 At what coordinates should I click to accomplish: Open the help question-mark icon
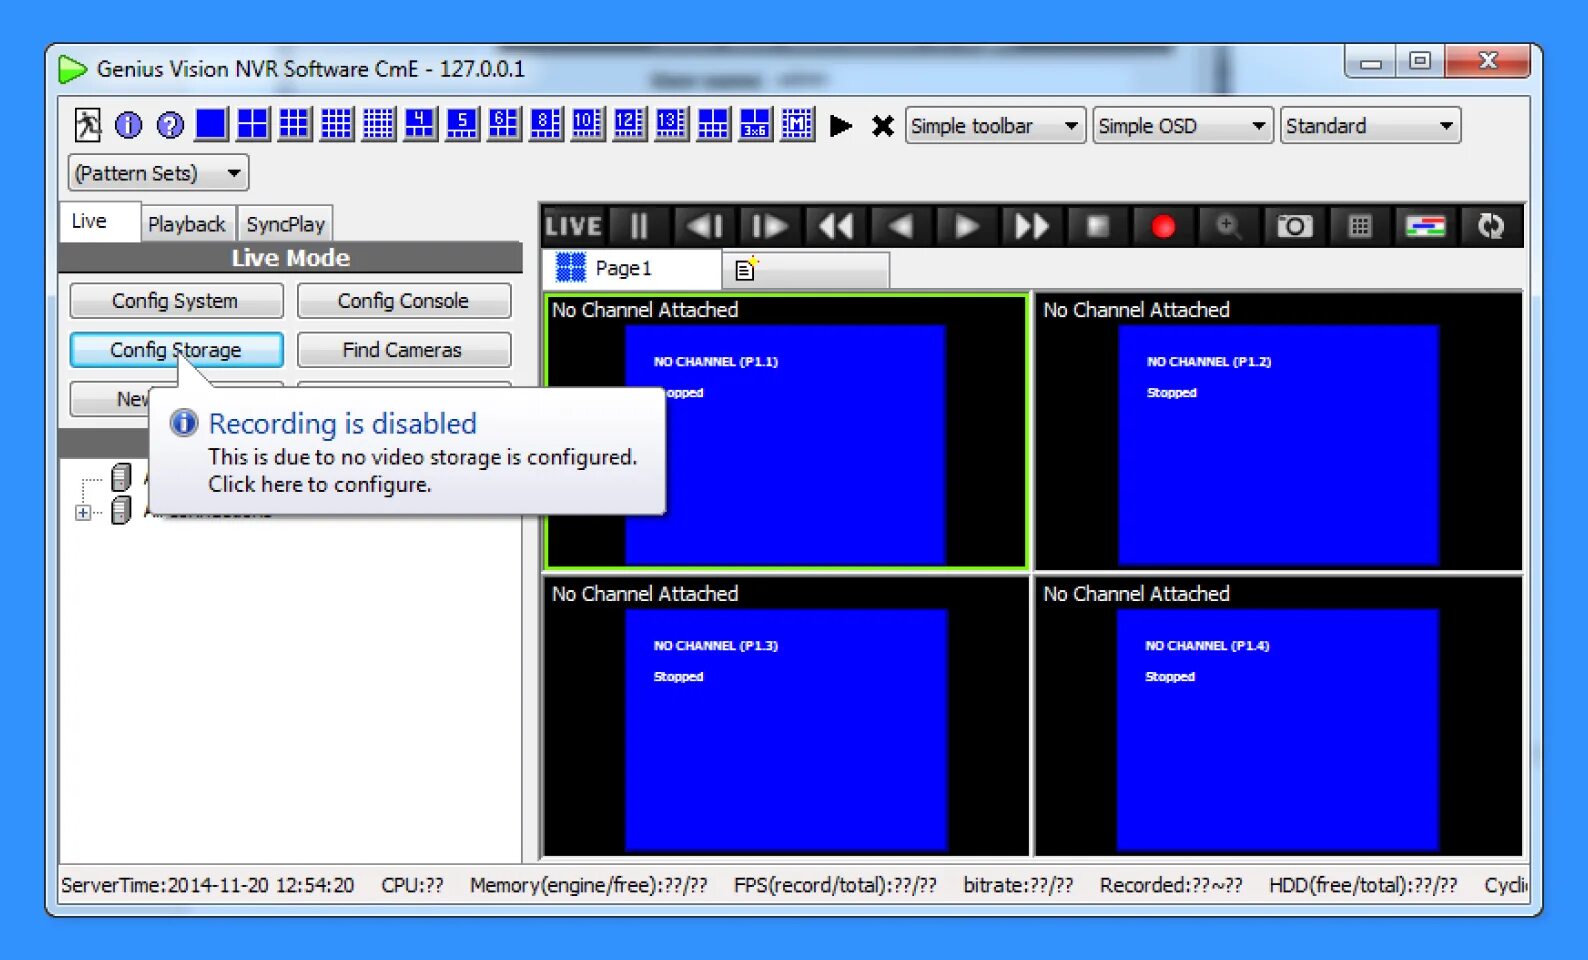(x=170, y=125)
